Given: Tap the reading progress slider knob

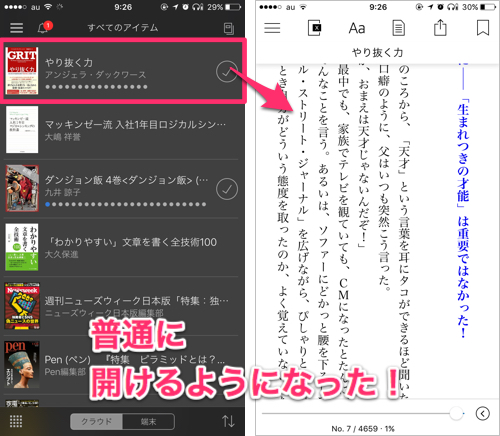Looking at the screenshot, I should point(456,413).
